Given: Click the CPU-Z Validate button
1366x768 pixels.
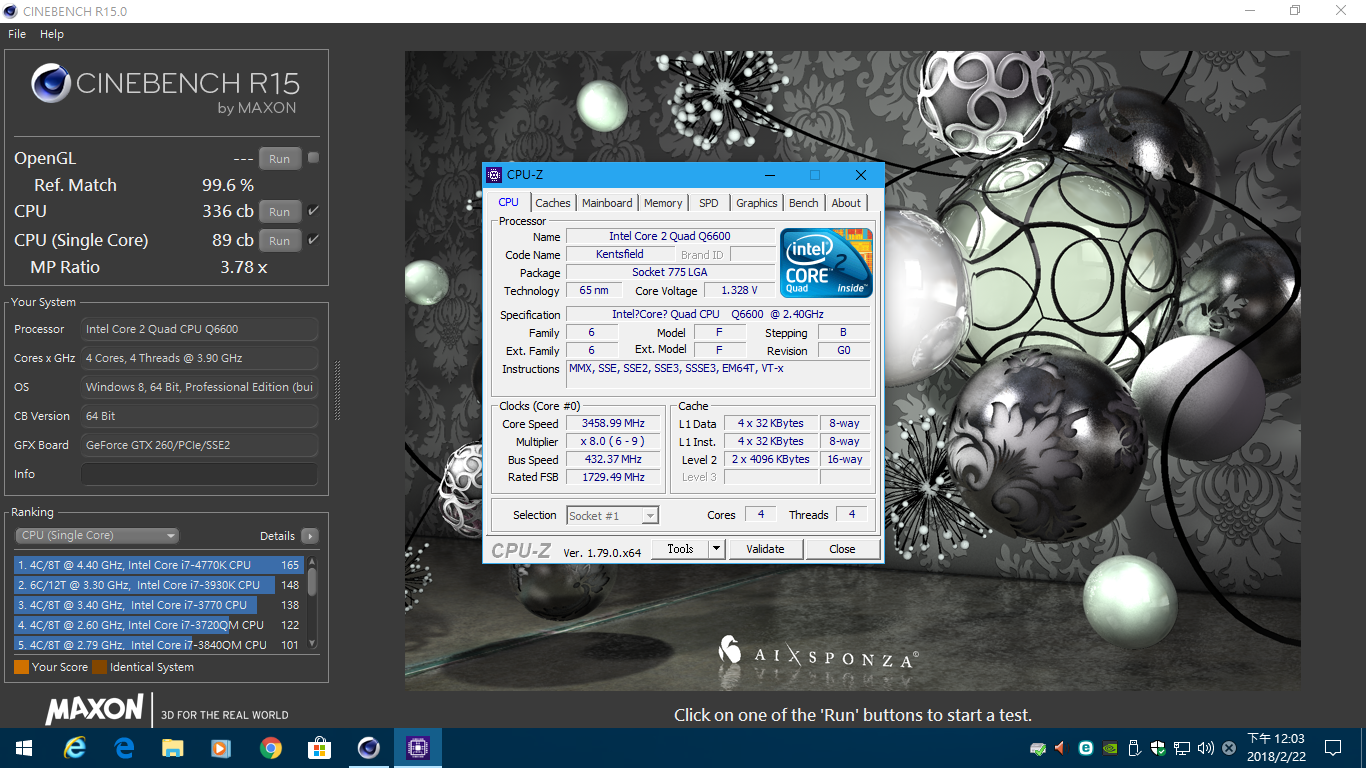Looking at the screenshot, I should pyautogui.click(x=765, y=549).
